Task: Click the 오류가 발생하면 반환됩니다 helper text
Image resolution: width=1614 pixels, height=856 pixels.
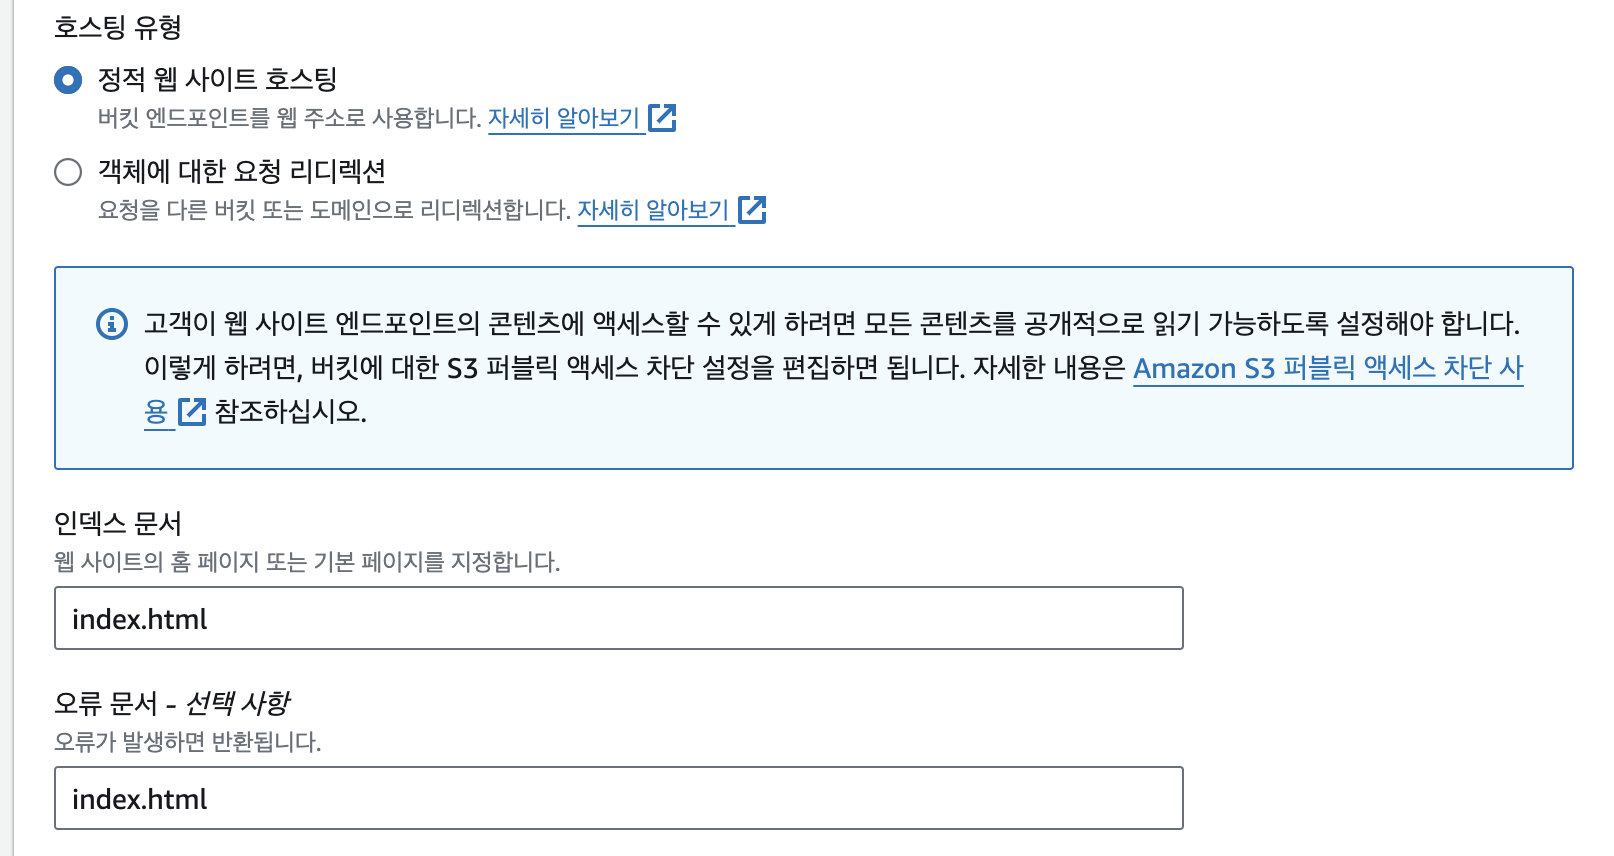Action: click(x=188, y=742)
